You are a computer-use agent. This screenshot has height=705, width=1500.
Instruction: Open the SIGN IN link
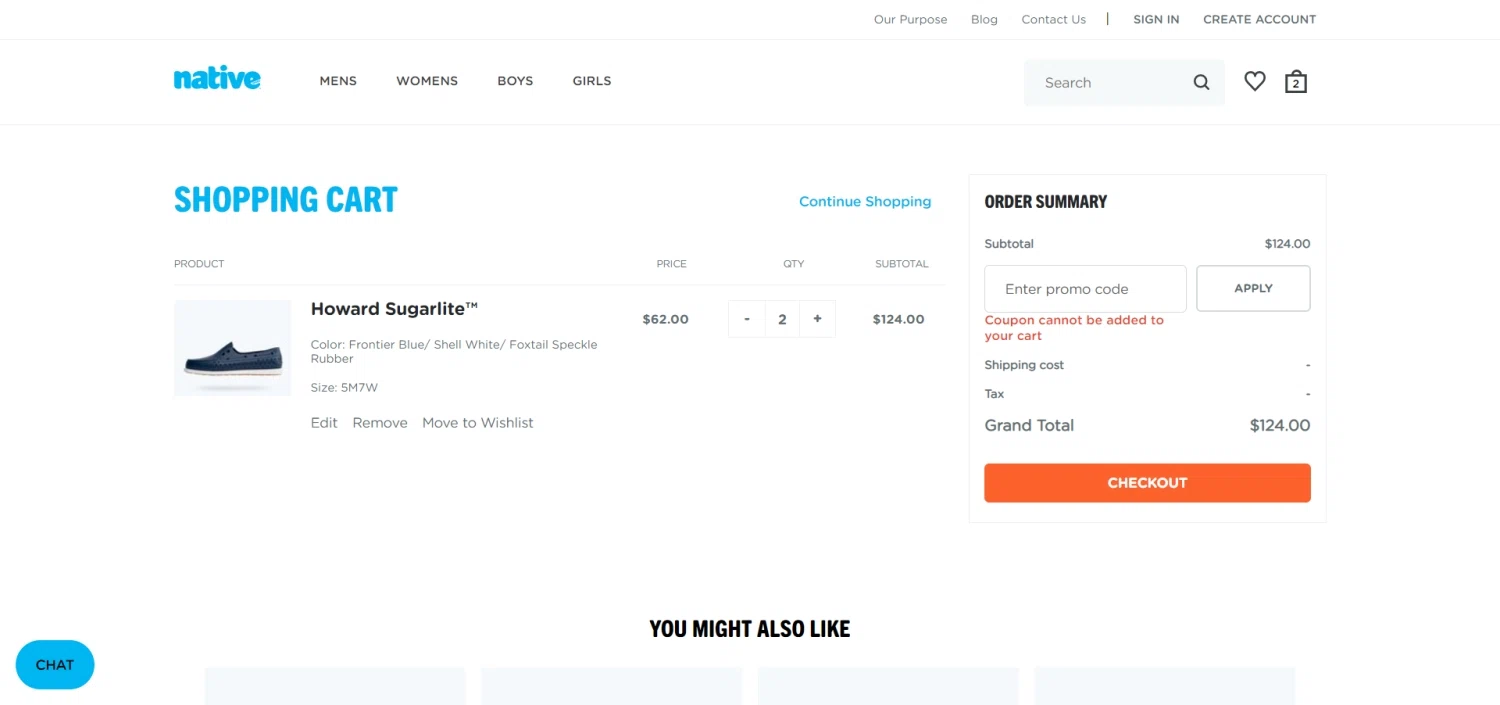tap(1156, 19)
